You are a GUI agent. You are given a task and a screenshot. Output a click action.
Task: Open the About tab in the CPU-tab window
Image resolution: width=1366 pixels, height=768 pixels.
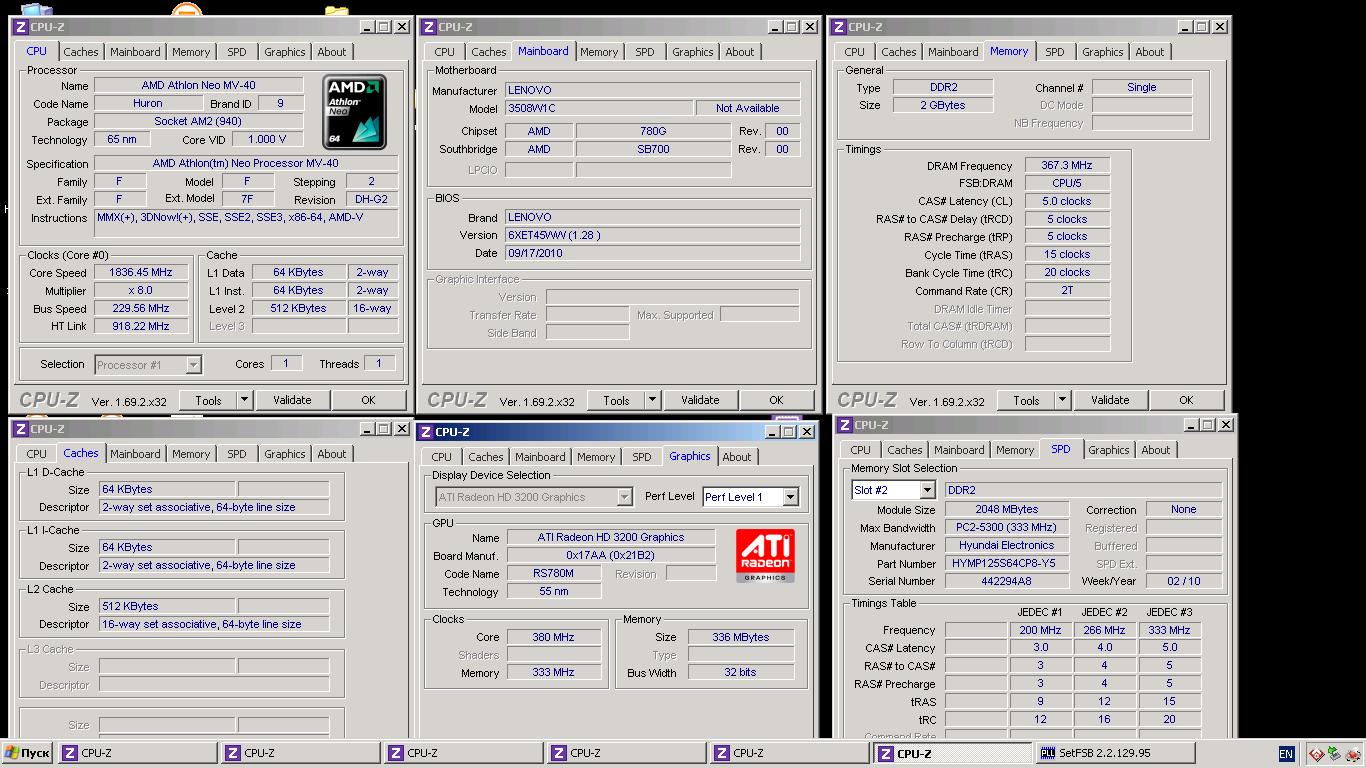[332, 52]
